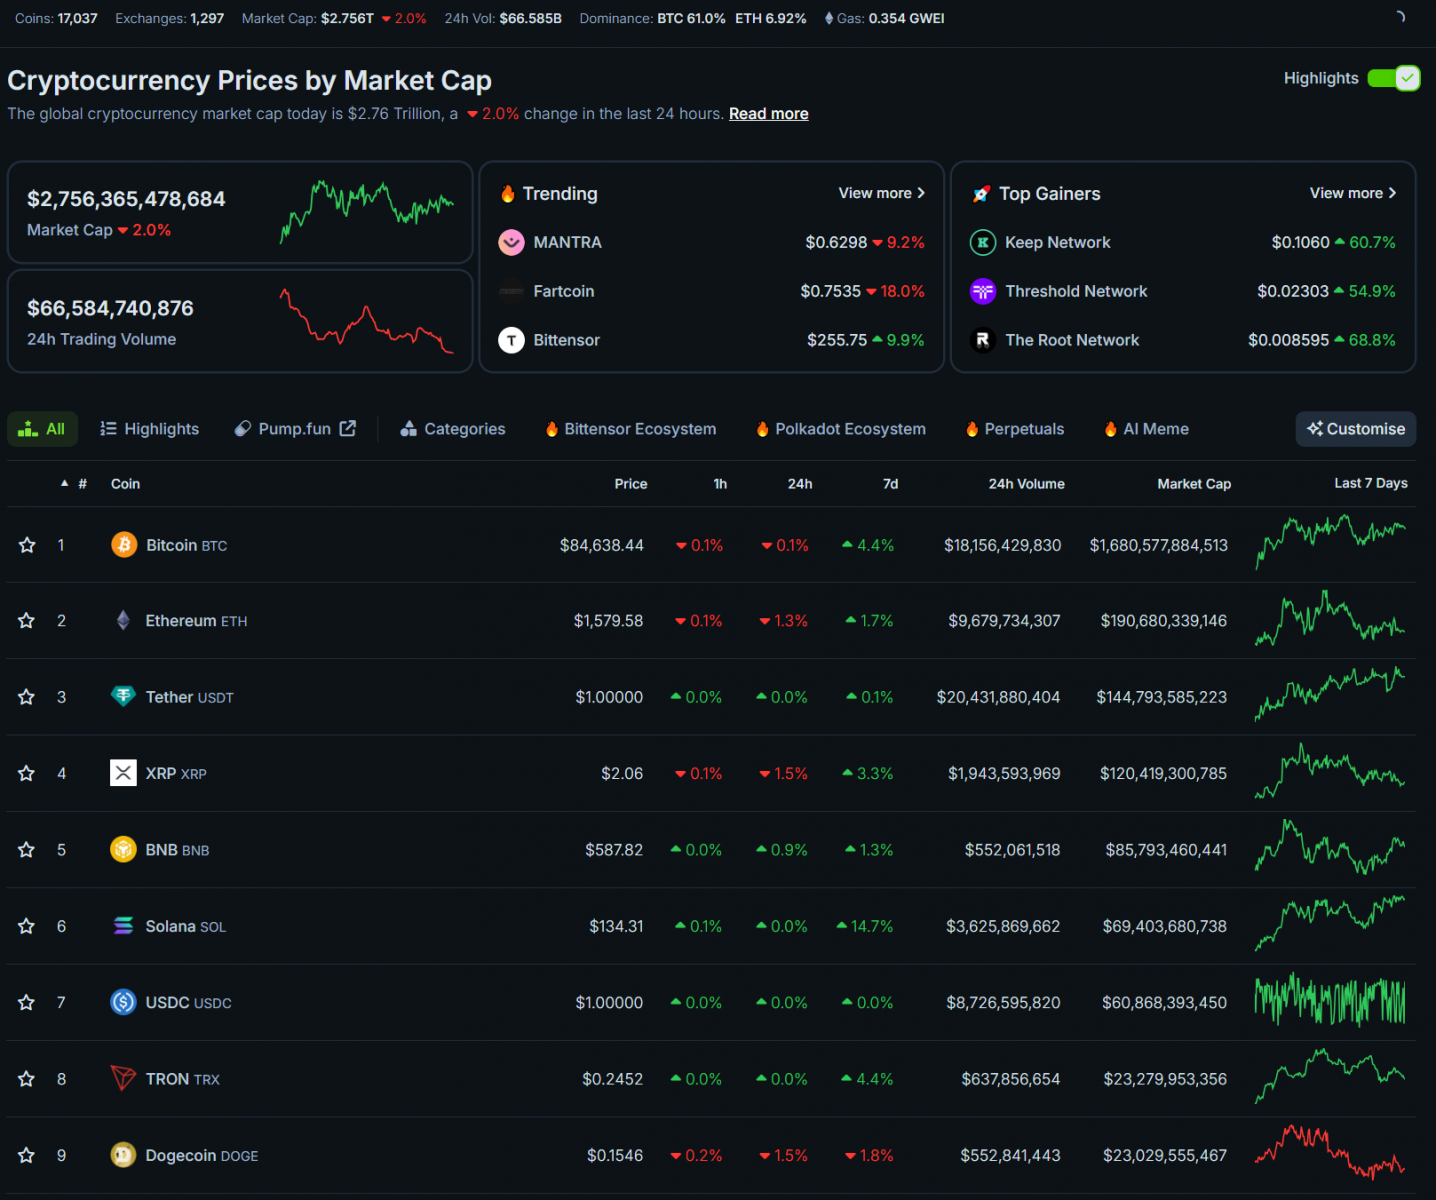Sort coins by the Market Cap header

tap(1193, 484)
